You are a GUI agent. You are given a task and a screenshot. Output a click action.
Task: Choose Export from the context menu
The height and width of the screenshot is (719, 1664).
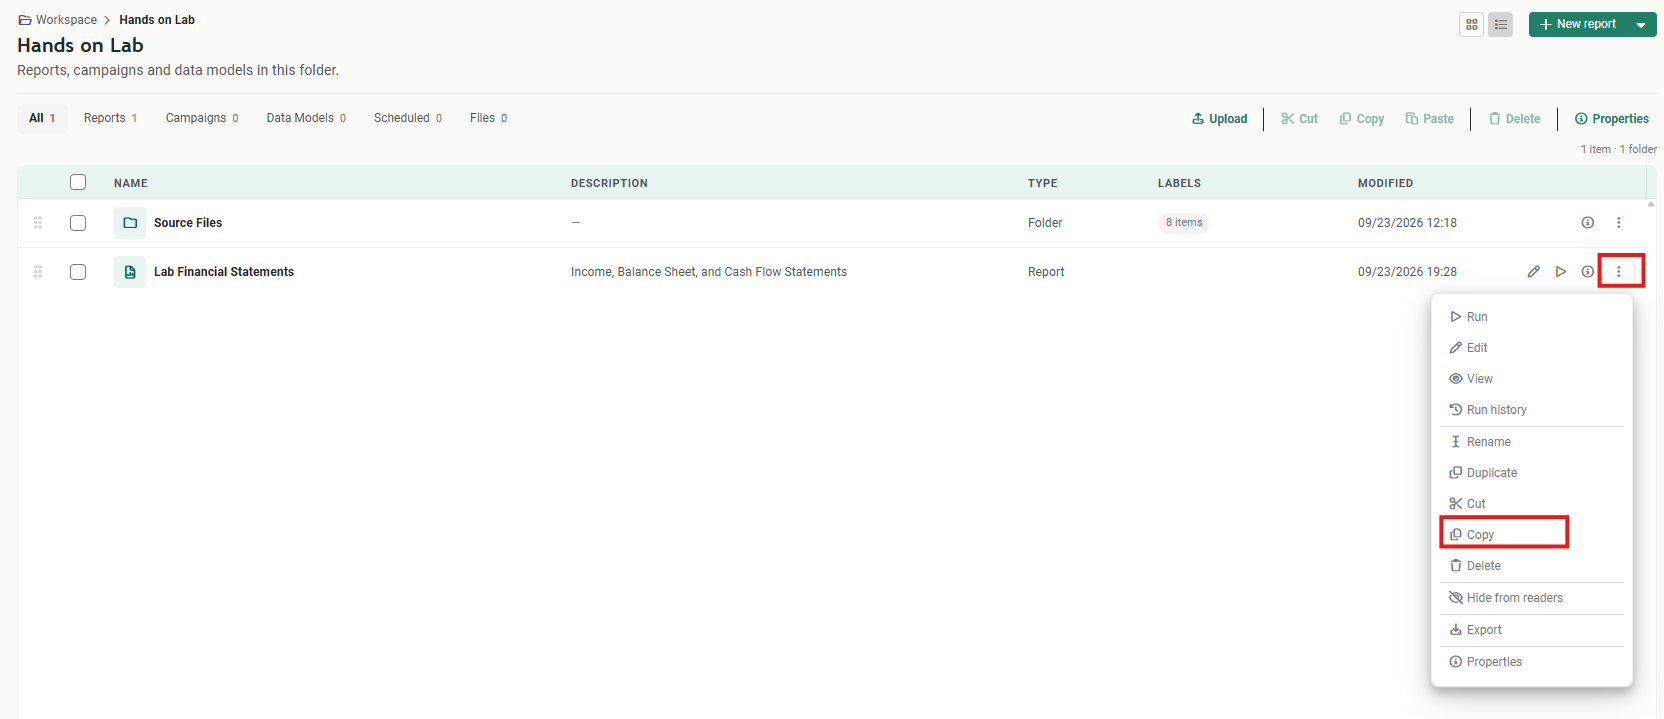tap(1531, 630)
